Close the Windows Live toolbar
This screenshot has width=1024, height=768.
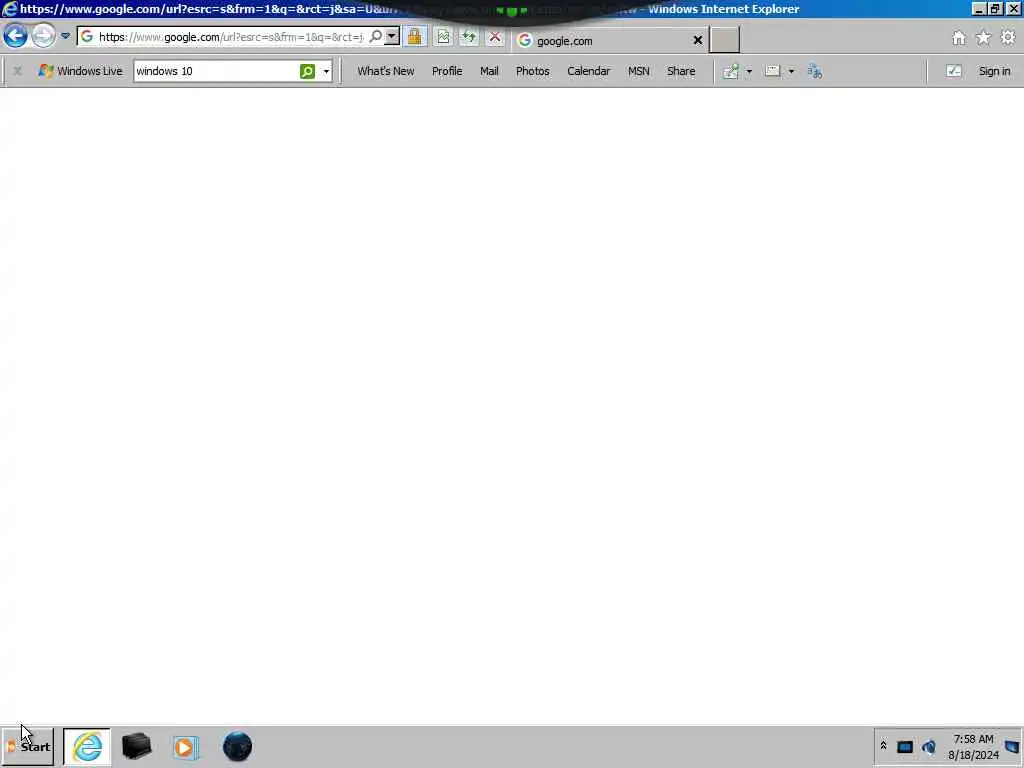18,71
